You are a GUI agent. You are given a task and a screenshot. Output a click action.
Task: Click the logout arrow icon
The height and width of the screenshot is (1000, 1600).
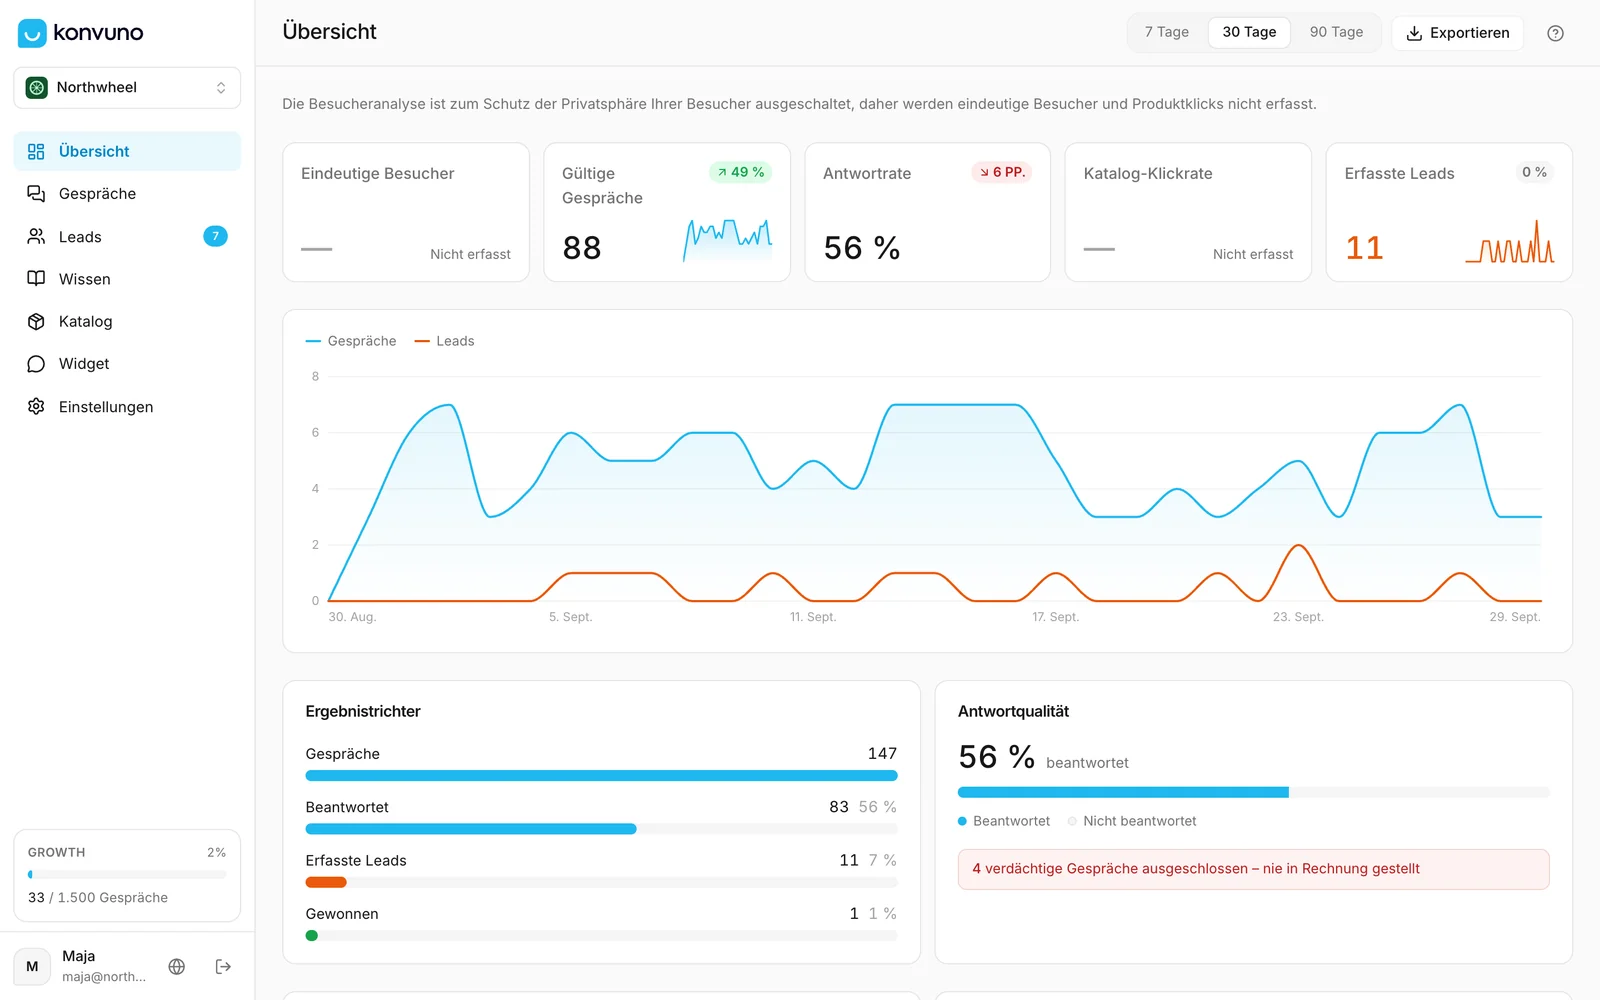[223, 966]
